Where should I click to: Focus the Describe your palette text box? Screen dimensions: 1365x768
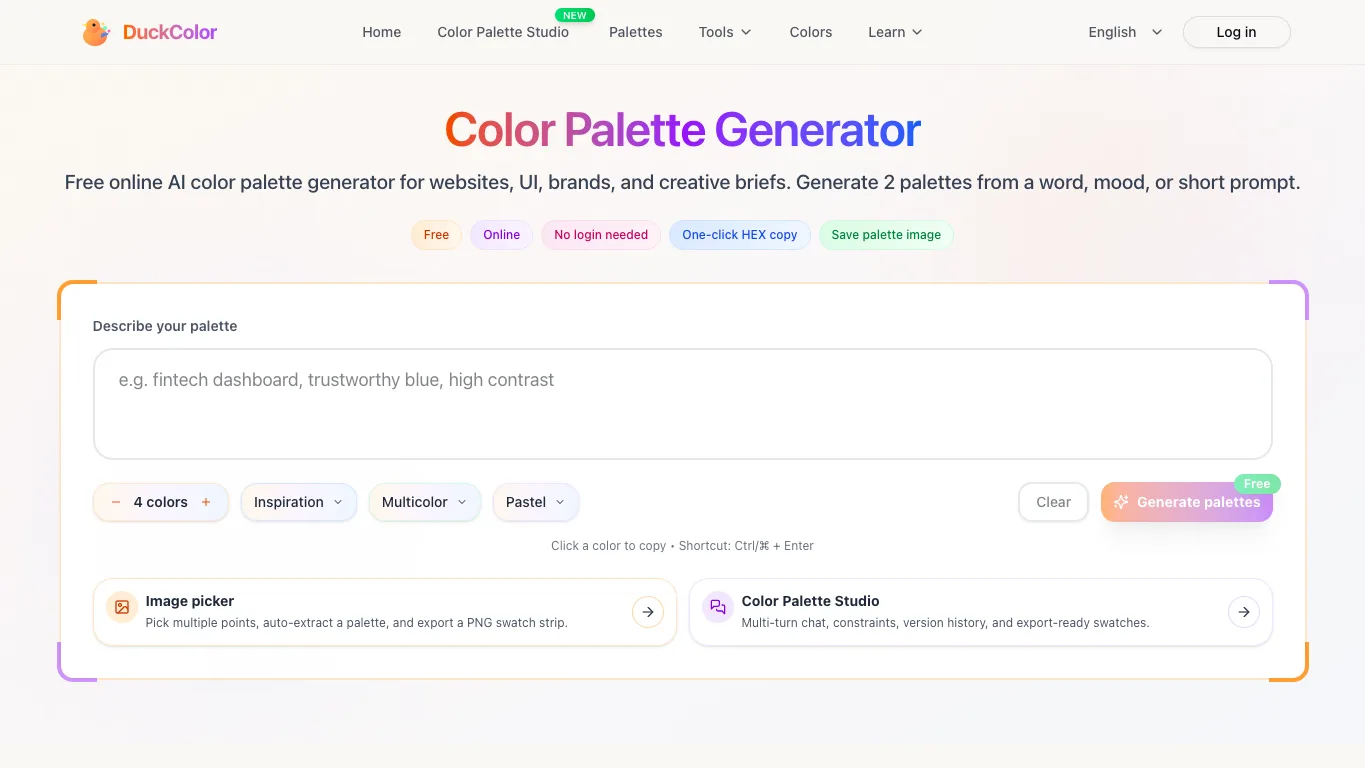coord(683,404)
